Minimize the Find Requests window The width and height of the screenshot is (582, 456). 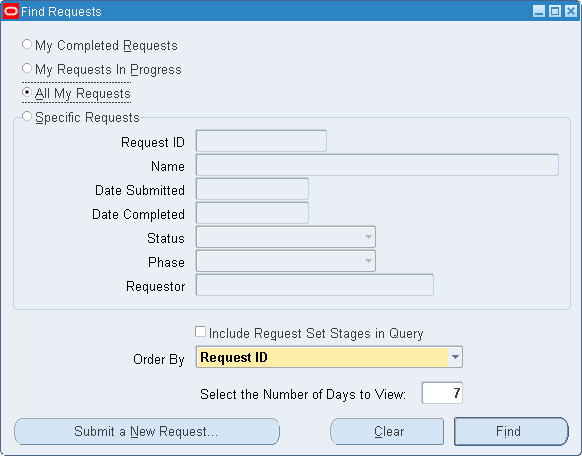point(539,11)
